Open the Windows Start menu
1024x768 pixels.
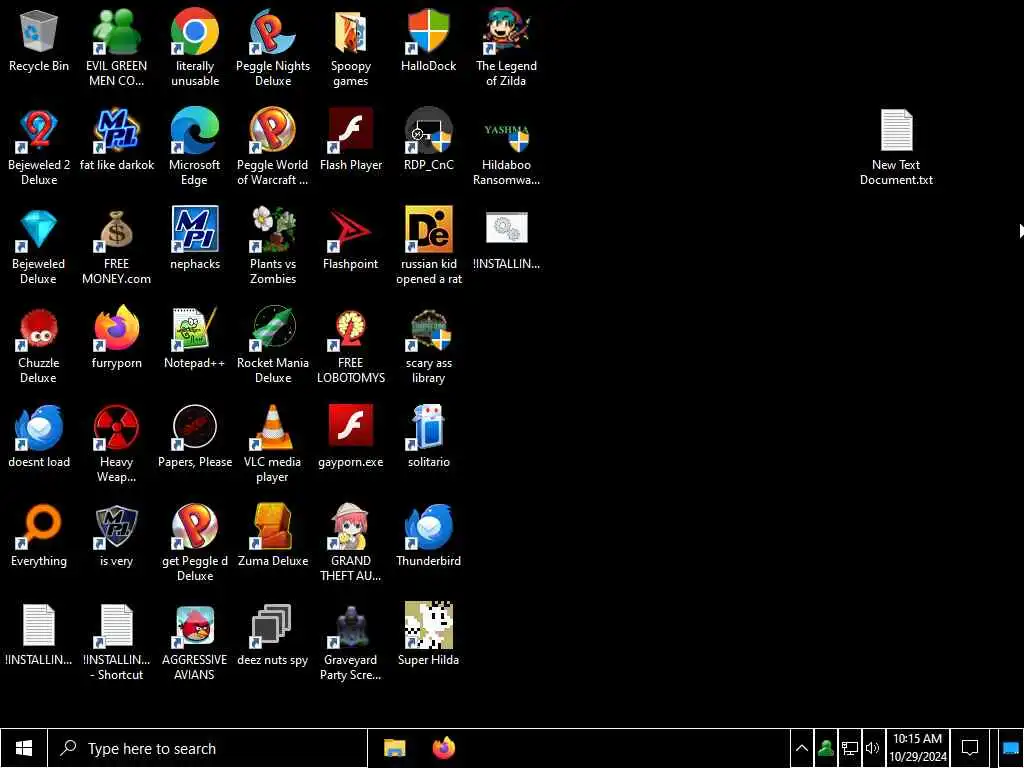point(24,748)
